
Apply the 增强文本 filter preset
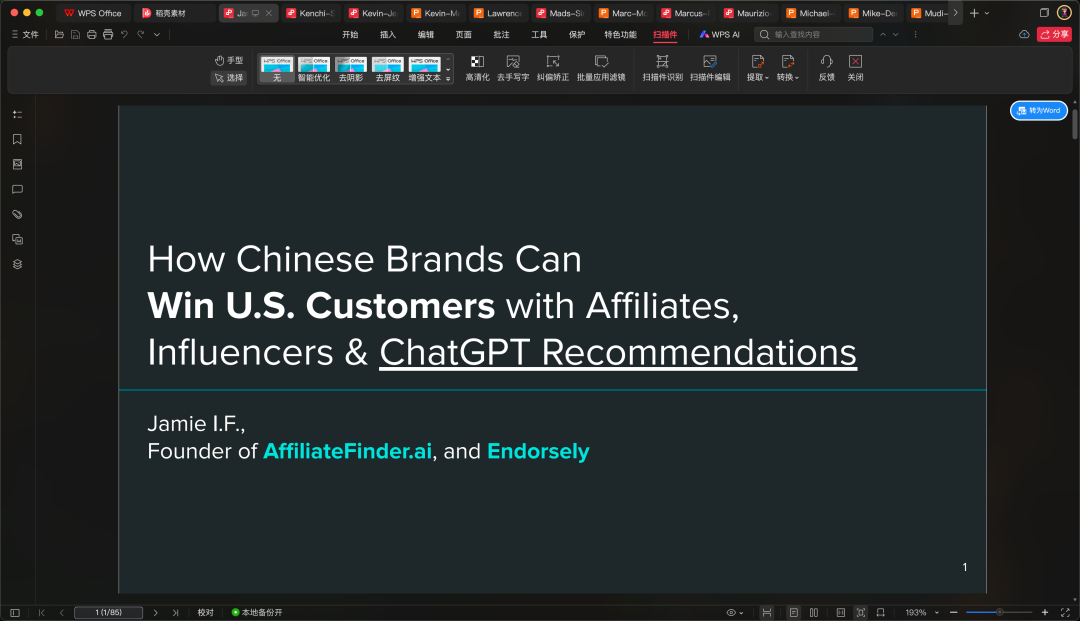[424, 69]
